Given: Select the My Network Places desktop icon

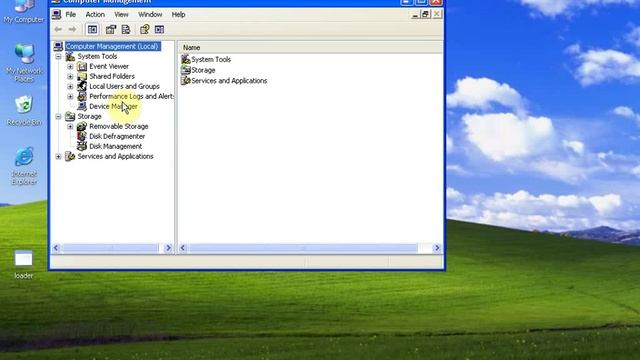Looking at the screenshot, I should coord(24,62).
